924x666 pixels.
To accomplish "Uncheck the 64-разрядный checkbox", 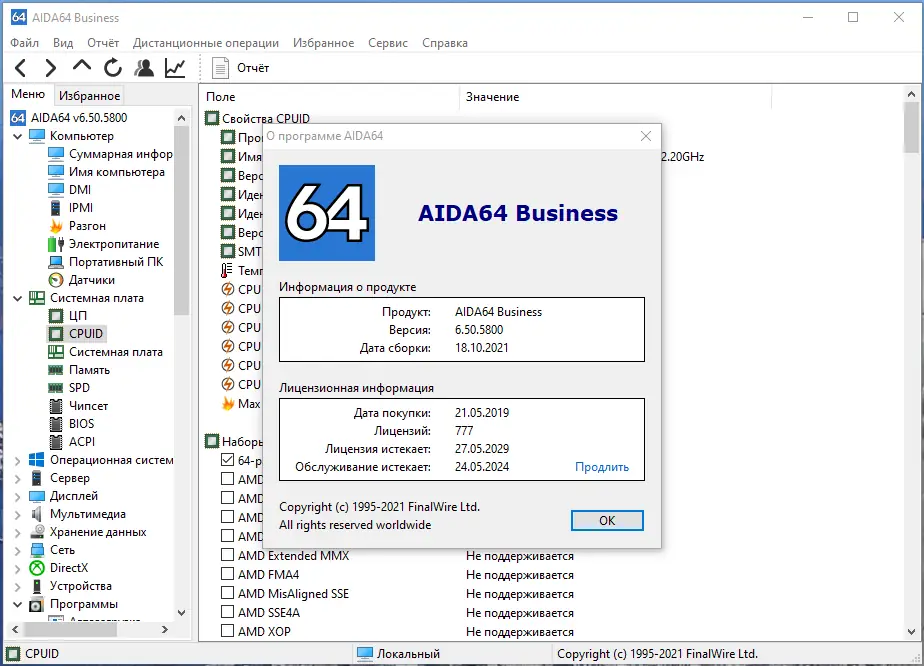I will click(x=225, y=460).
